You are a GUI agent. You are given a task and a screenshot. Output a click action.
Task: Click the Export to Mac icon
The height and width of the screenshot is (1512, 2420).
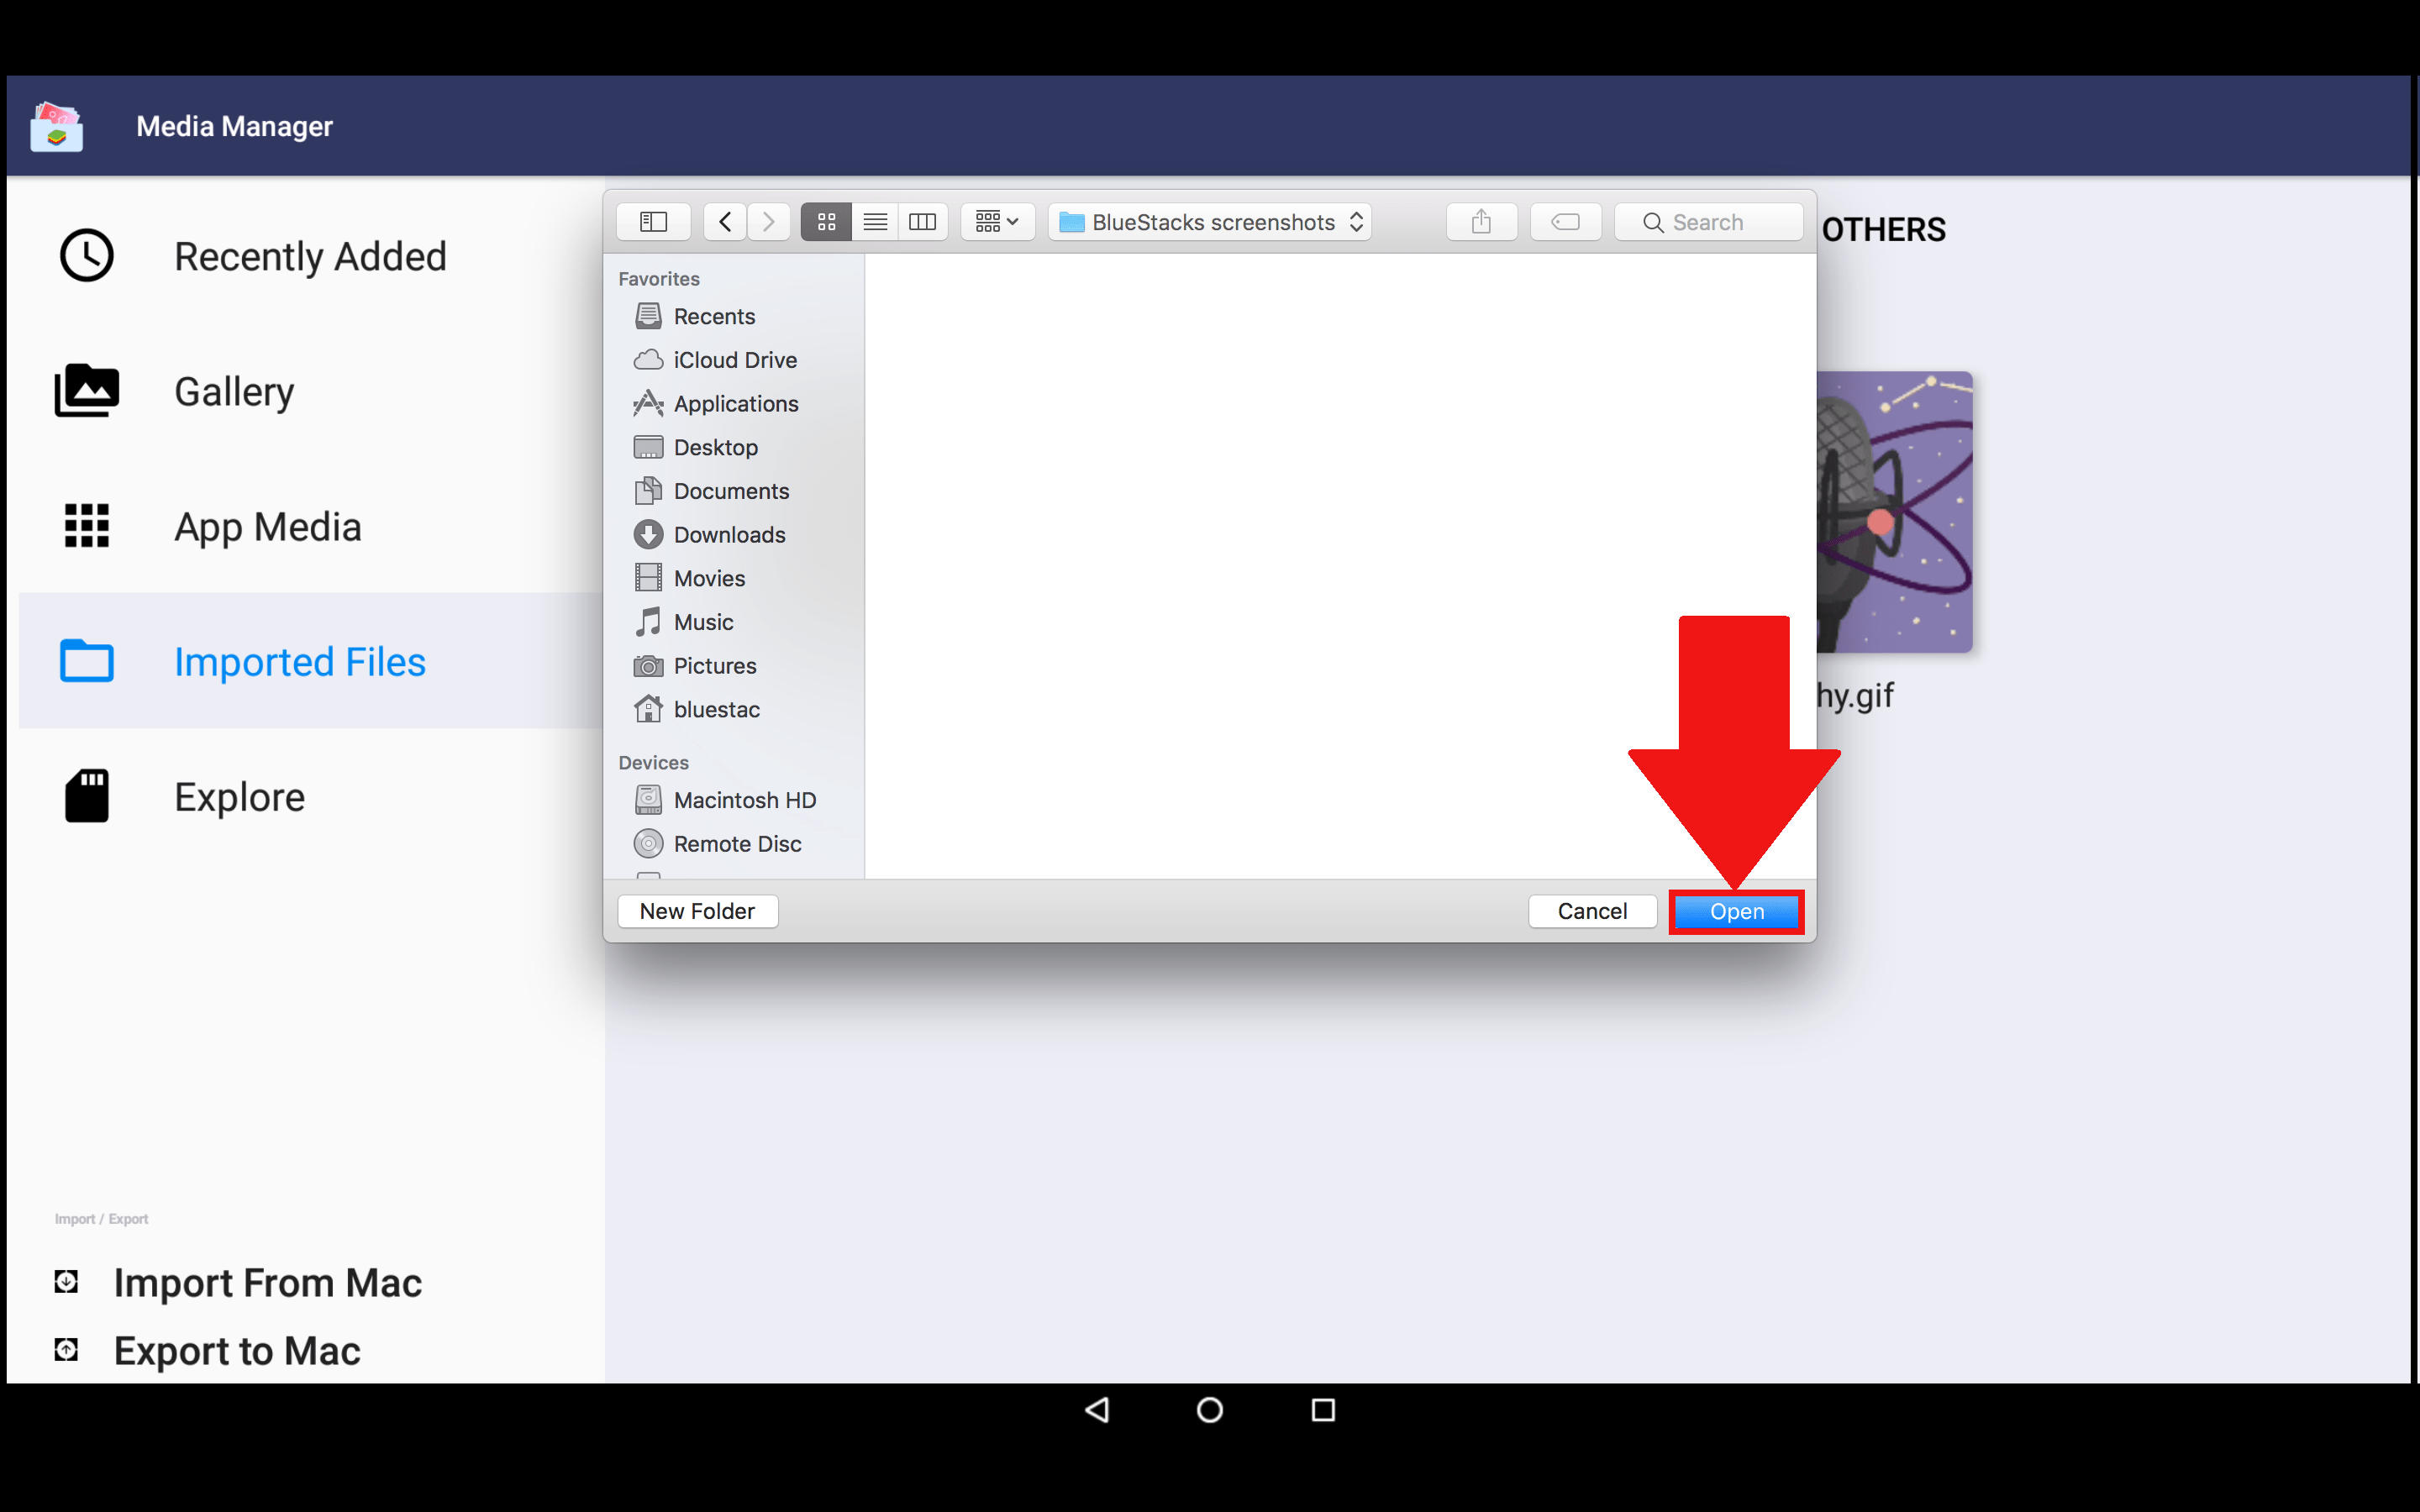pyautogui.click(x=66, y=1349)
